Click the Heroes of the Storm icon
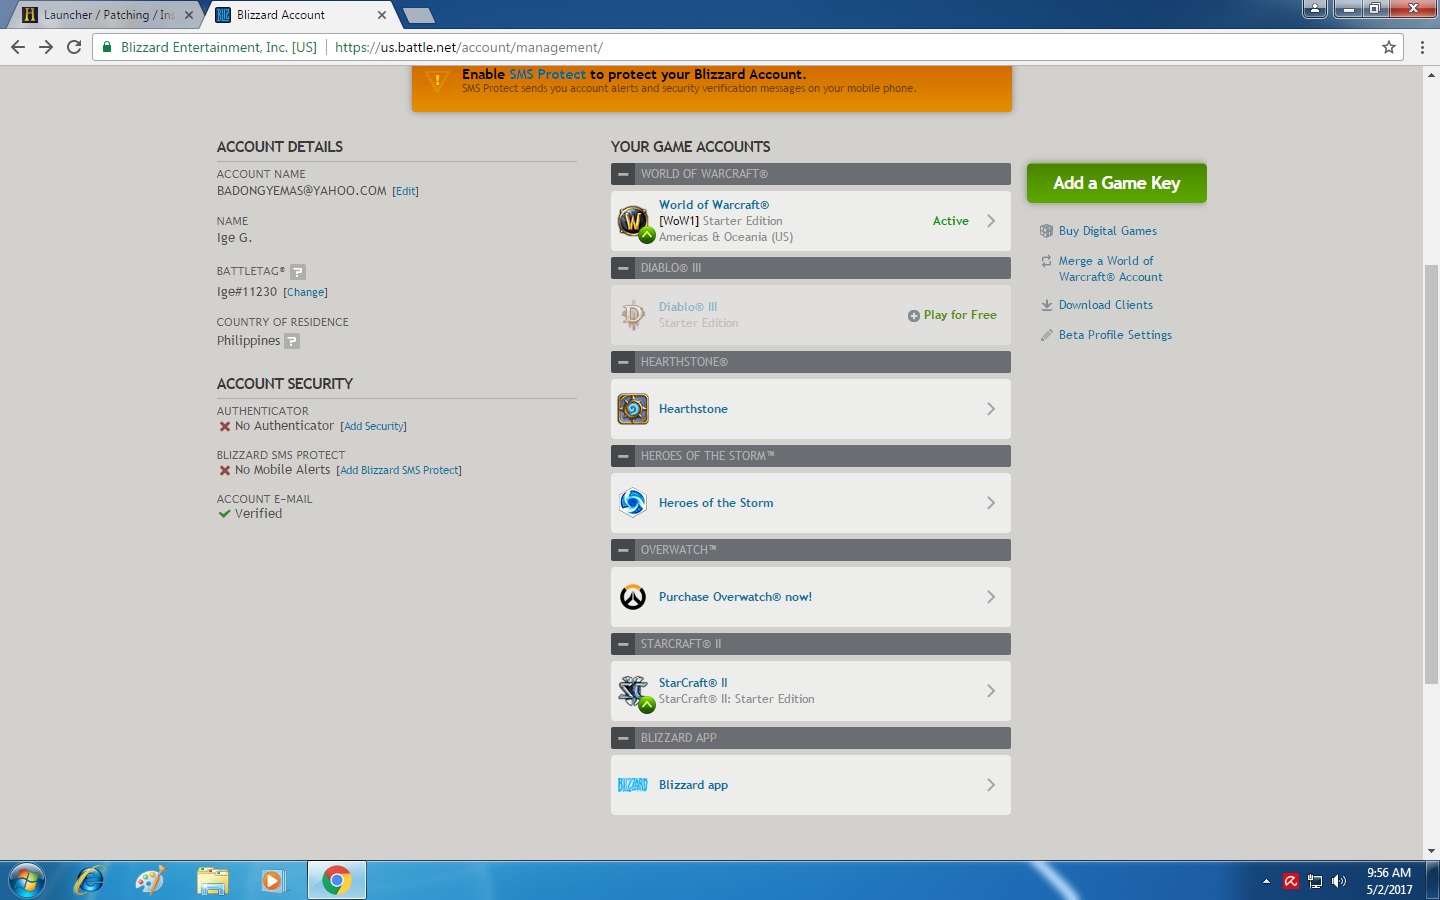1440x900 pixels. [633, 503]
